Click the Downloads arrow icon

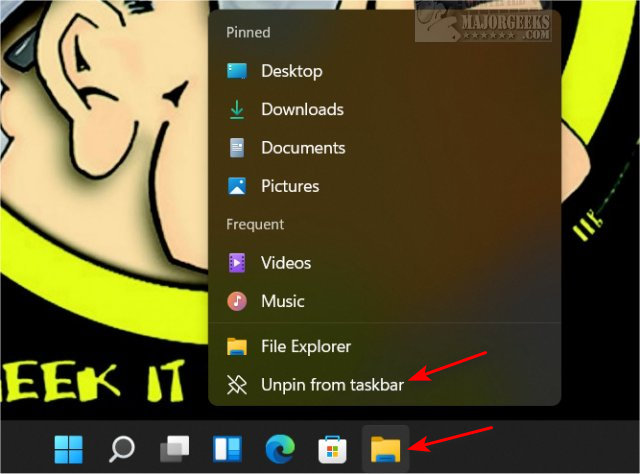click(237, 109)
